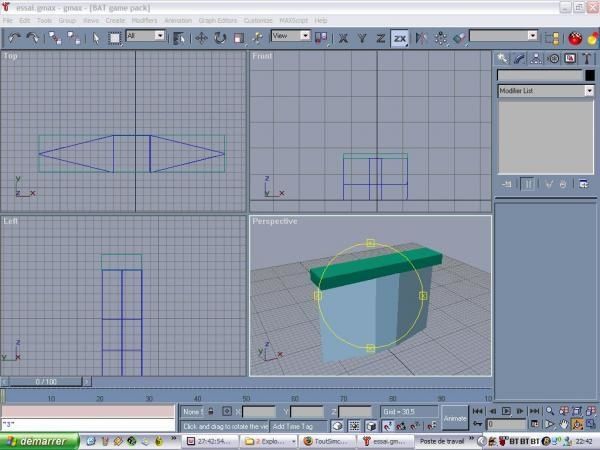Click the Add Time Tag field
Image resolution: width=600 pixels, height=450 pixels.
[298, 426]
